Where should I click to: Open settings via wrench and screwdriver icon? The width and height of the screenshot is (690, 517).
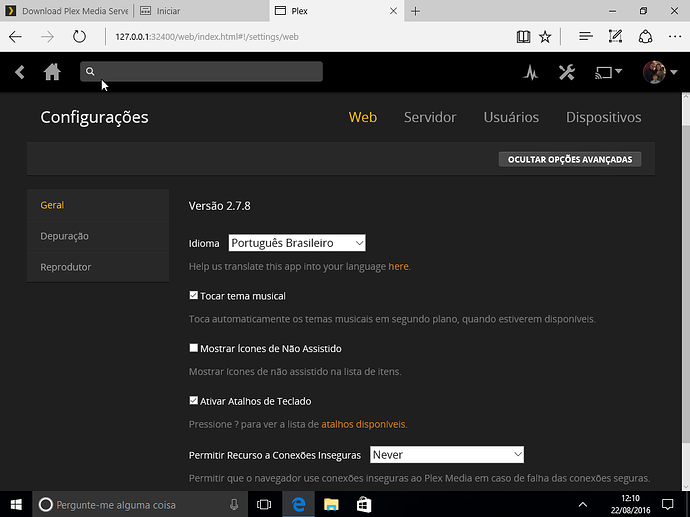click(x=567, y=72)
